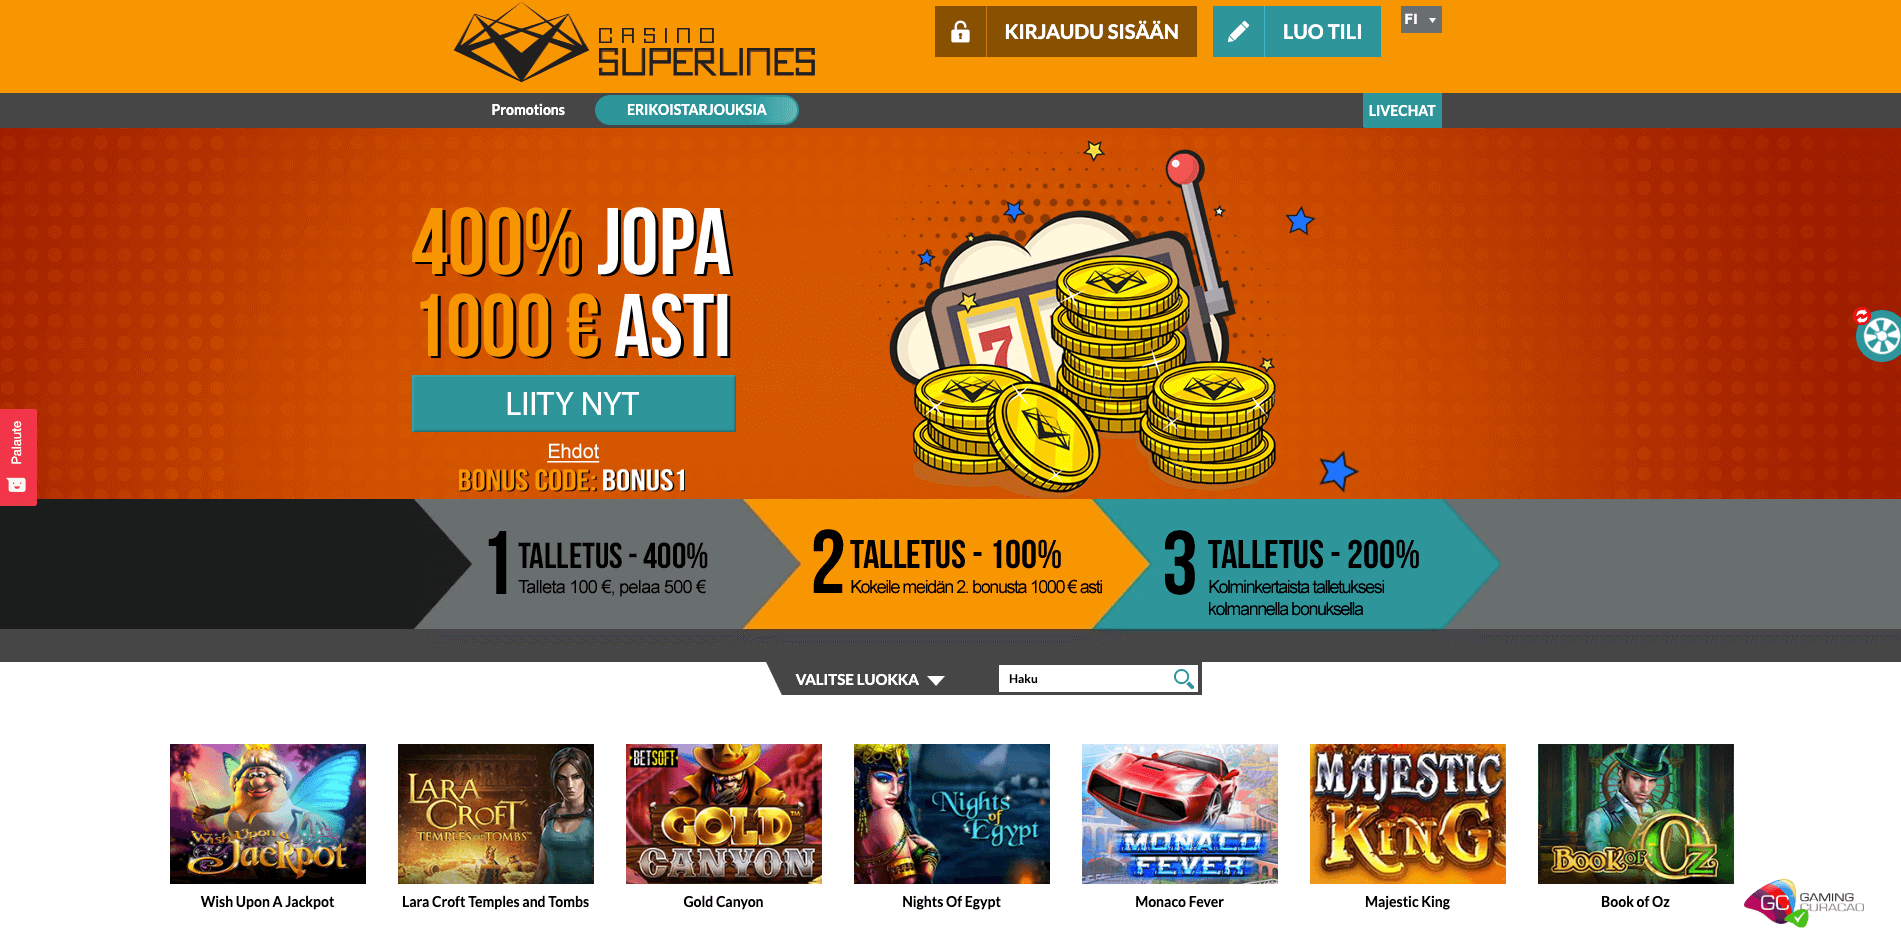Click the pencil icon beside Luo tili
The width and height of the screenshot is (1901, 936).
click(x=1238, y=32)
